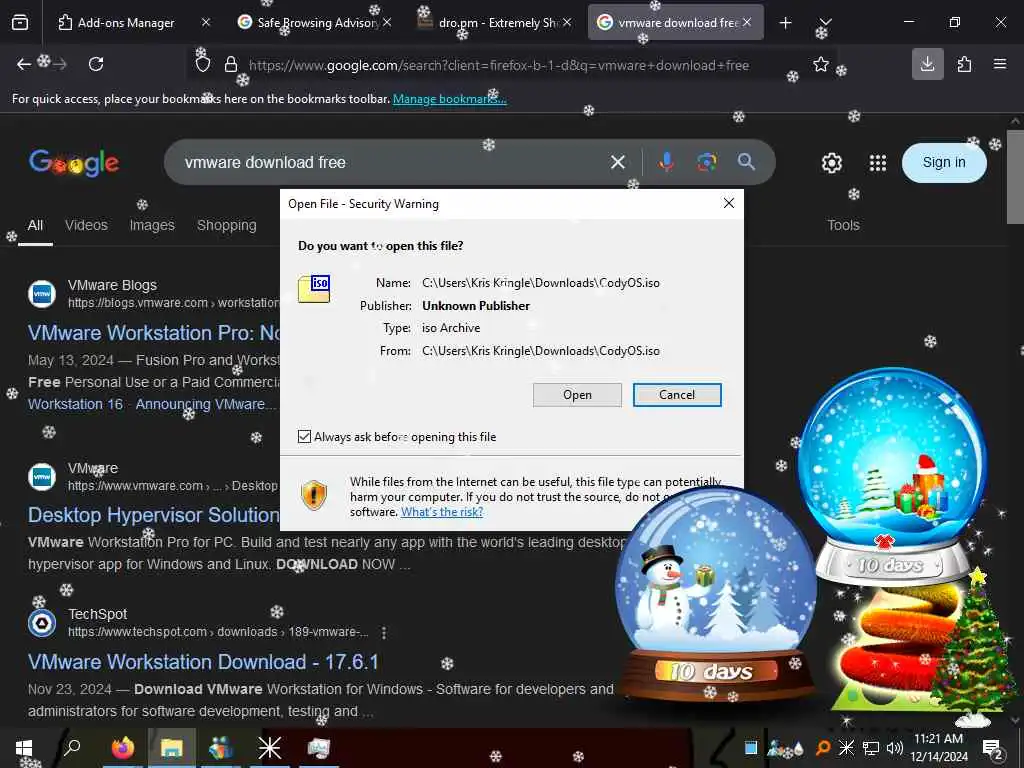The width and height of the screenshot is (1024, 768).
Task: Bookmark this page with the star icon
Action: click(821, 64)
